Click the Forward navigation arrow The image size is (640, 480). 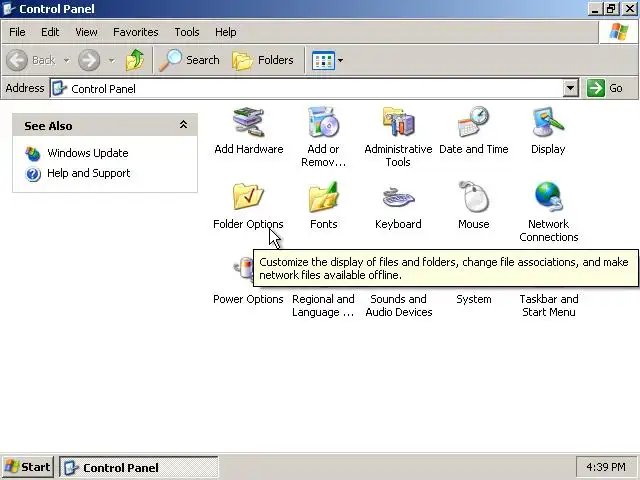point(89,60)
